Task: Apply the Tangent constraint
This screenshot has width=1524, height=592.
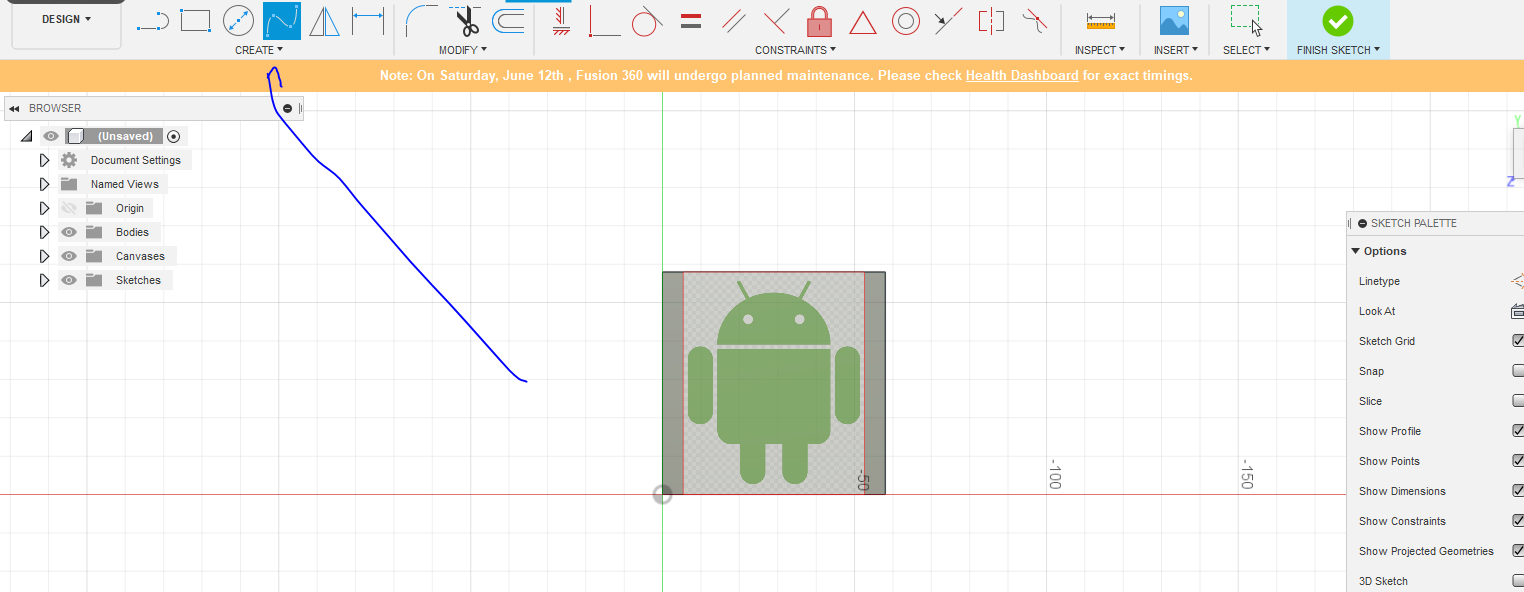Action: (648, 20)
